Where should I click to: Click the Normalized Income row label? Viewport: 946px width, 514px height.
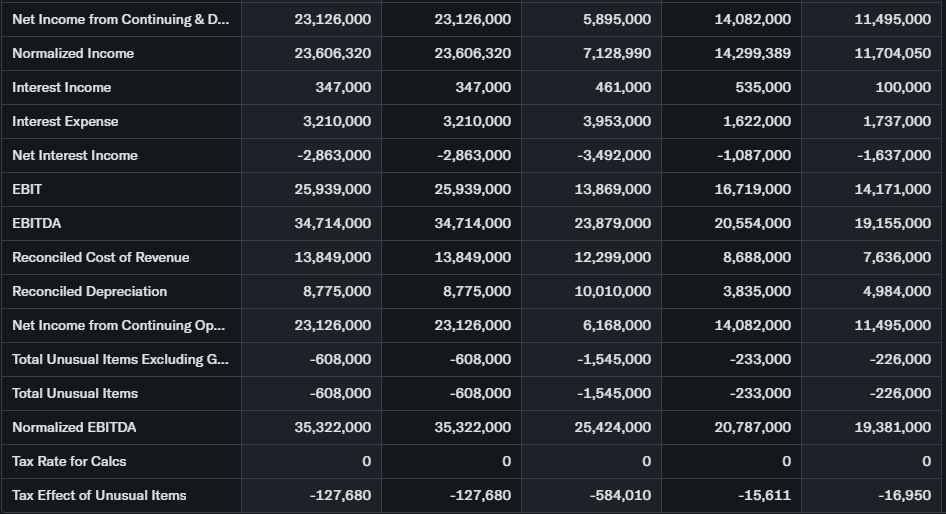click(73, 54)
